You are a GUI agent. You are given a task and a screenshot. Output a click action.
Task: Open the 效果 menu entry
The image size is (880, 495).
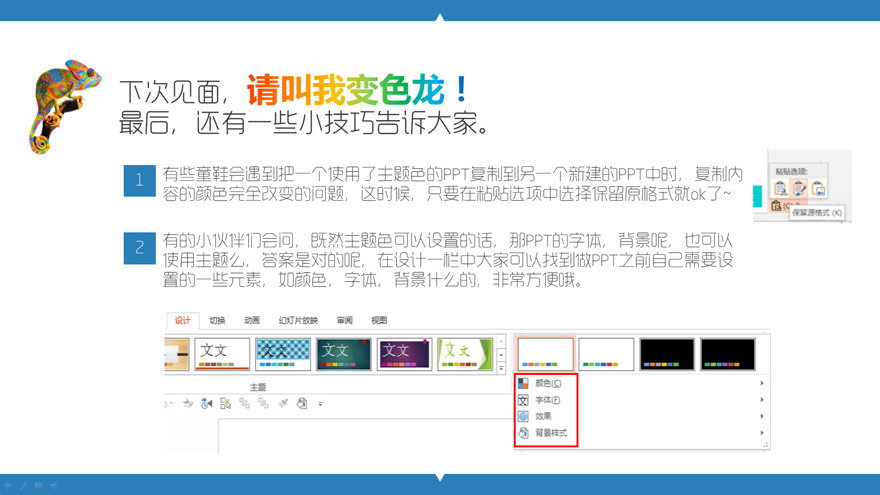click(543, 416)
